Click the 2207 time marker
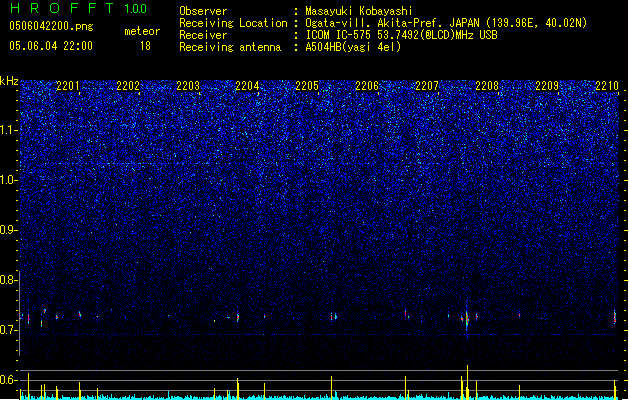Viewport: 629px width, 400px height. click(427, 86)
